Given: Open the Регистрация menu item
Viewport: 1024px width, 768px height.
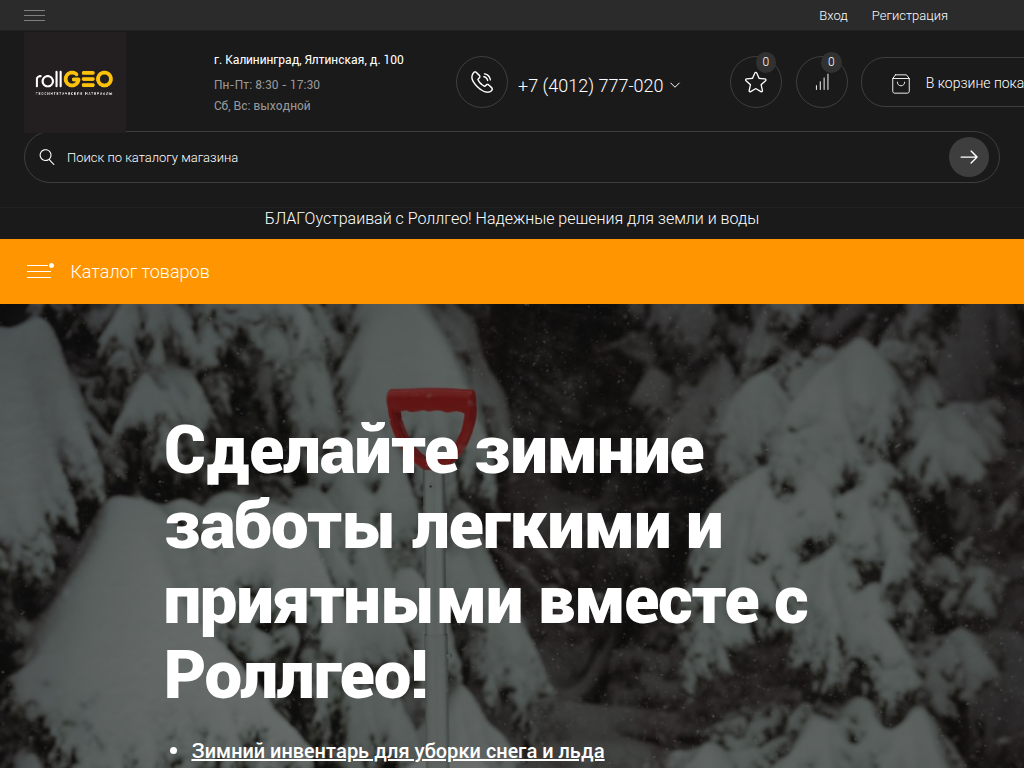Looking at the screenshot, I should coord(910,15).
